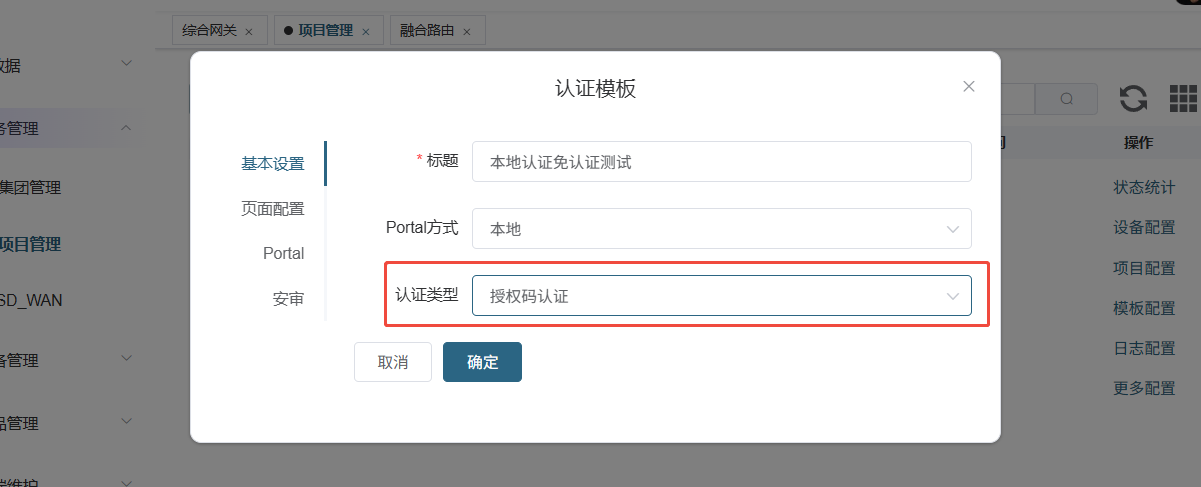Click the refresh icon in toolbar
The width and height of the screenshot is (1201, 487).
[x=1133, y=98]
